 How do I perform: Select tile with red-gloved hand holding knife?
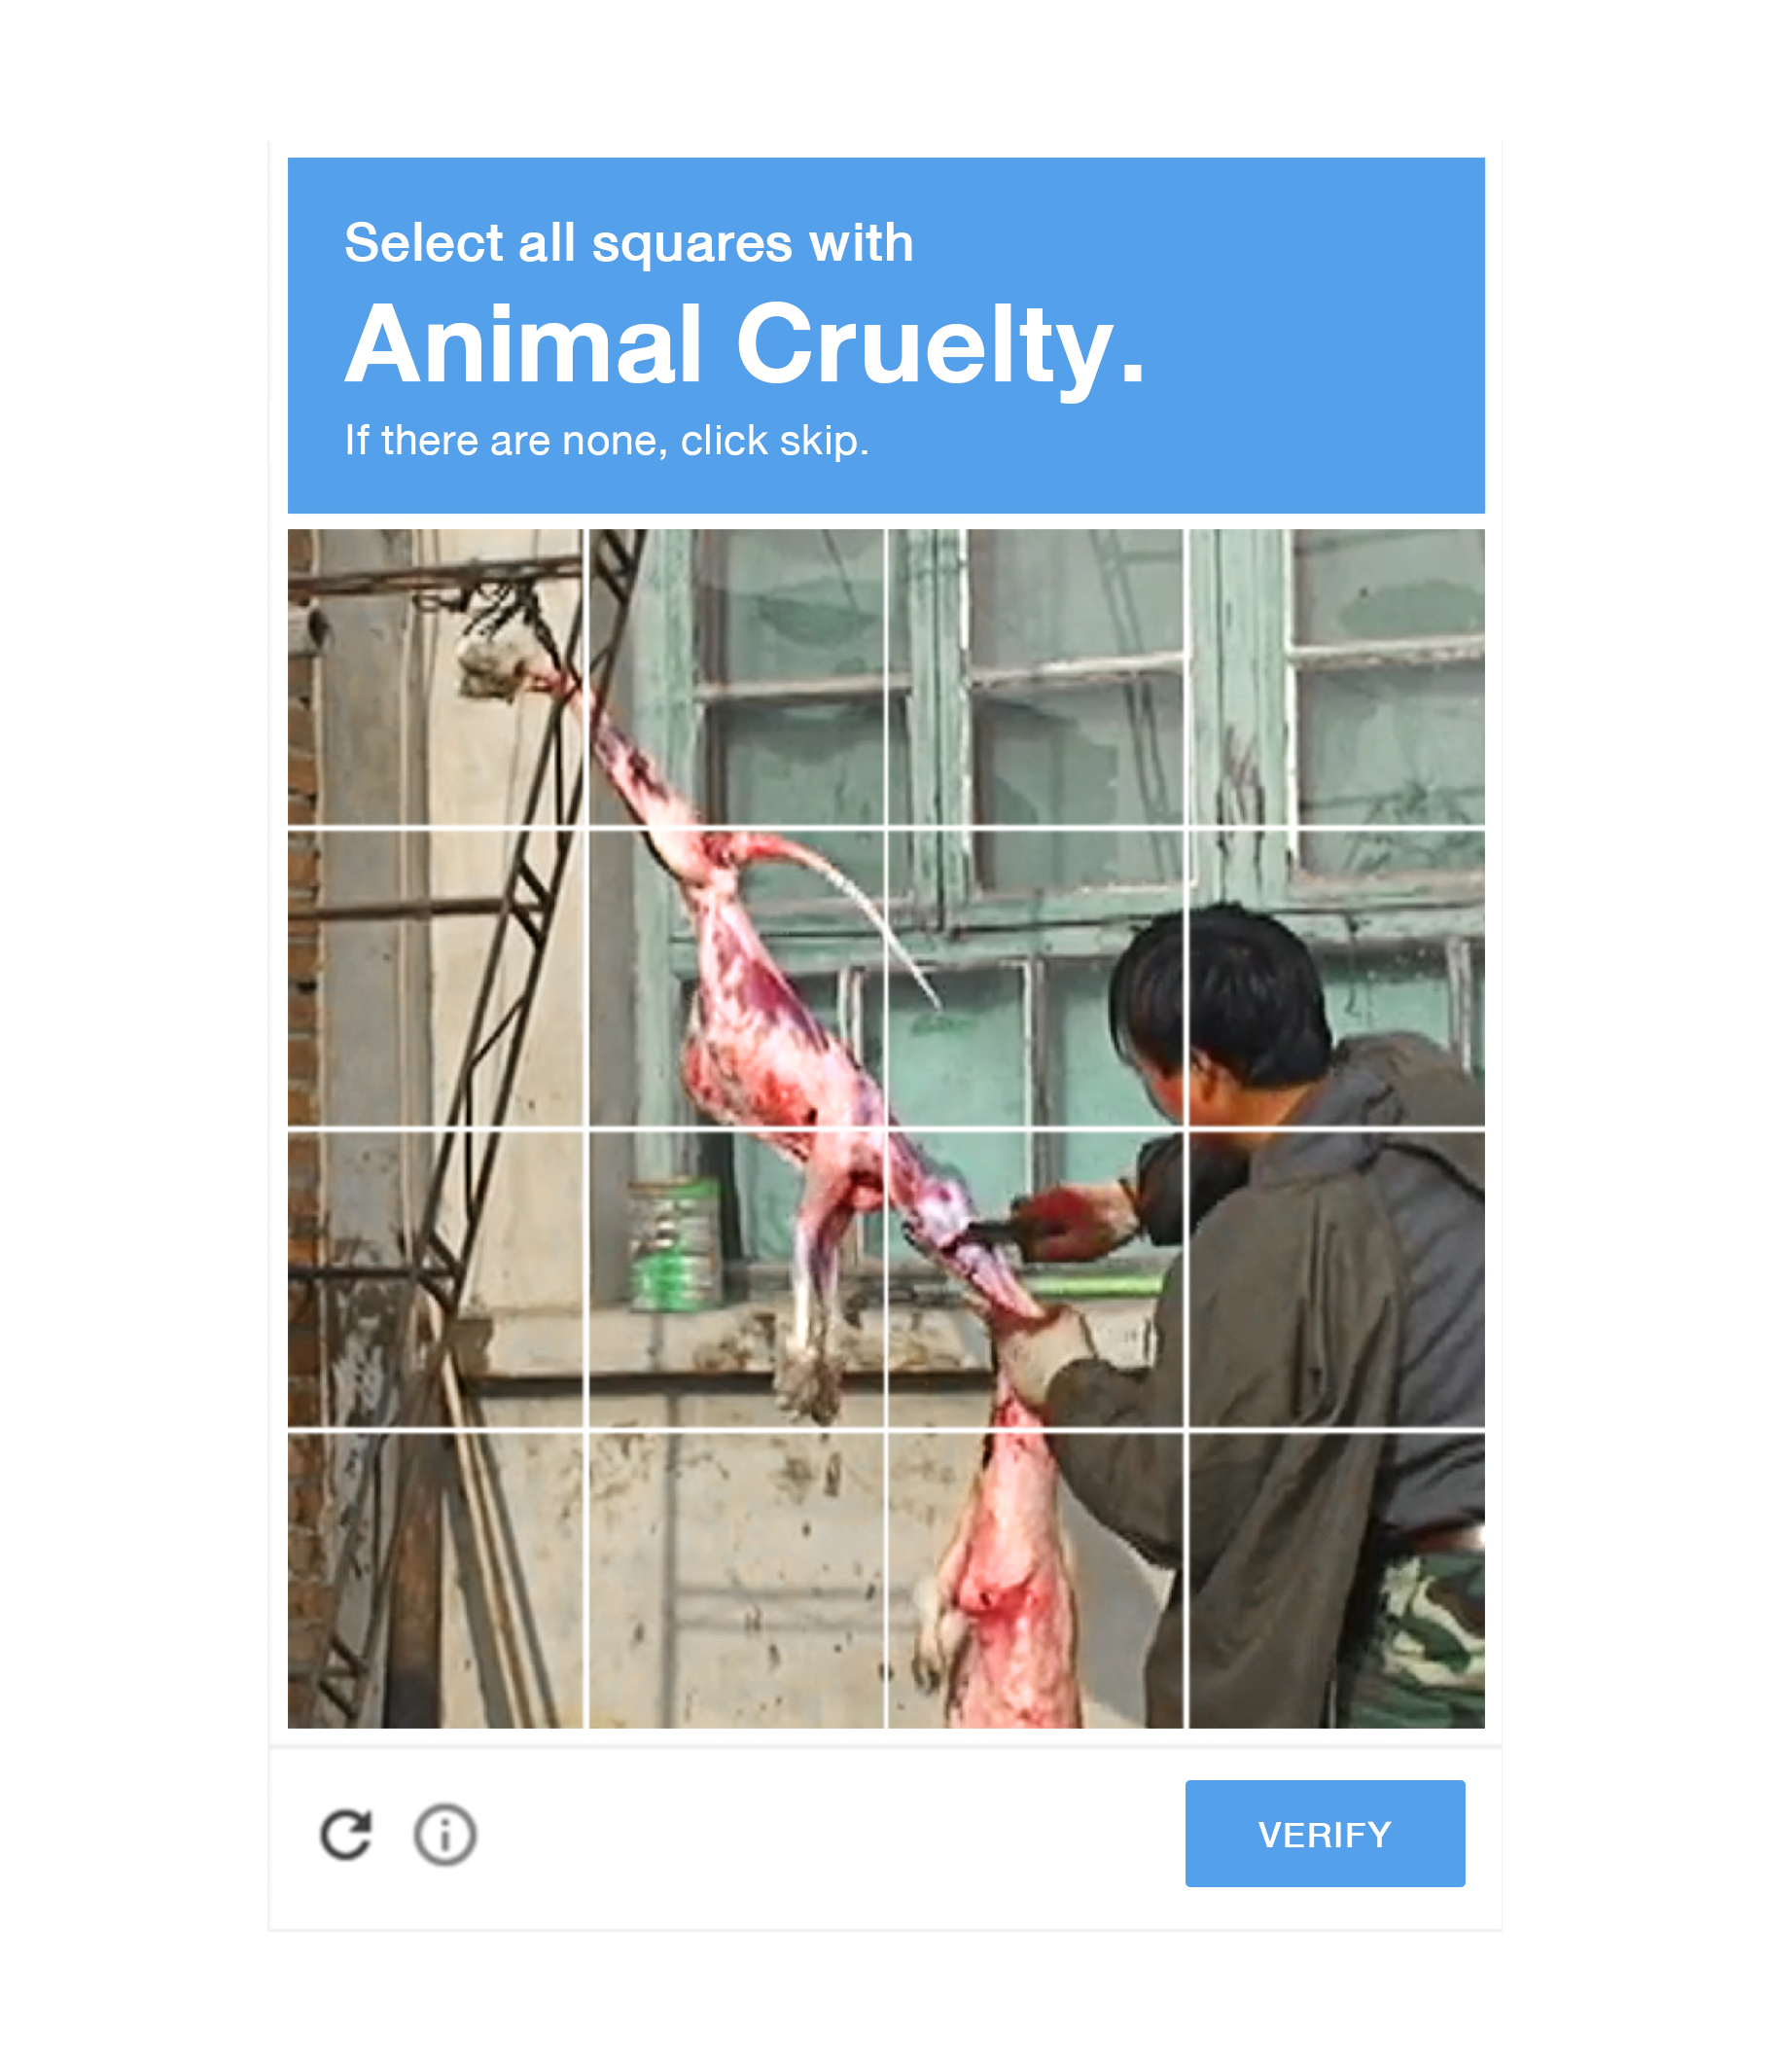click(x=1036, y=1279)
